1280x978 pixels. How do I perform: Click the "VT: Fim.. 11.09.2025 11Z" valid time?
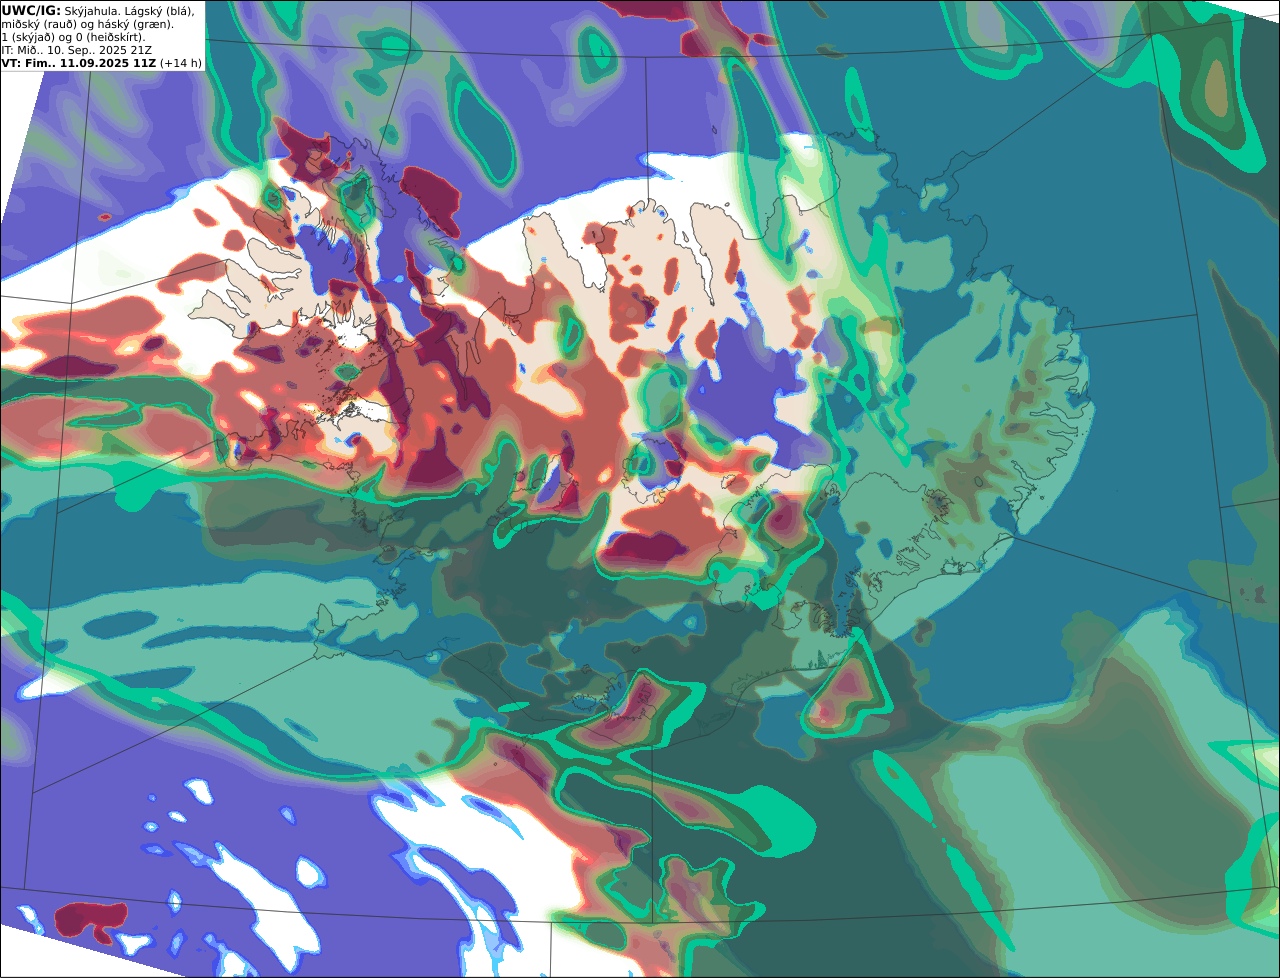[x=79, y=63]
